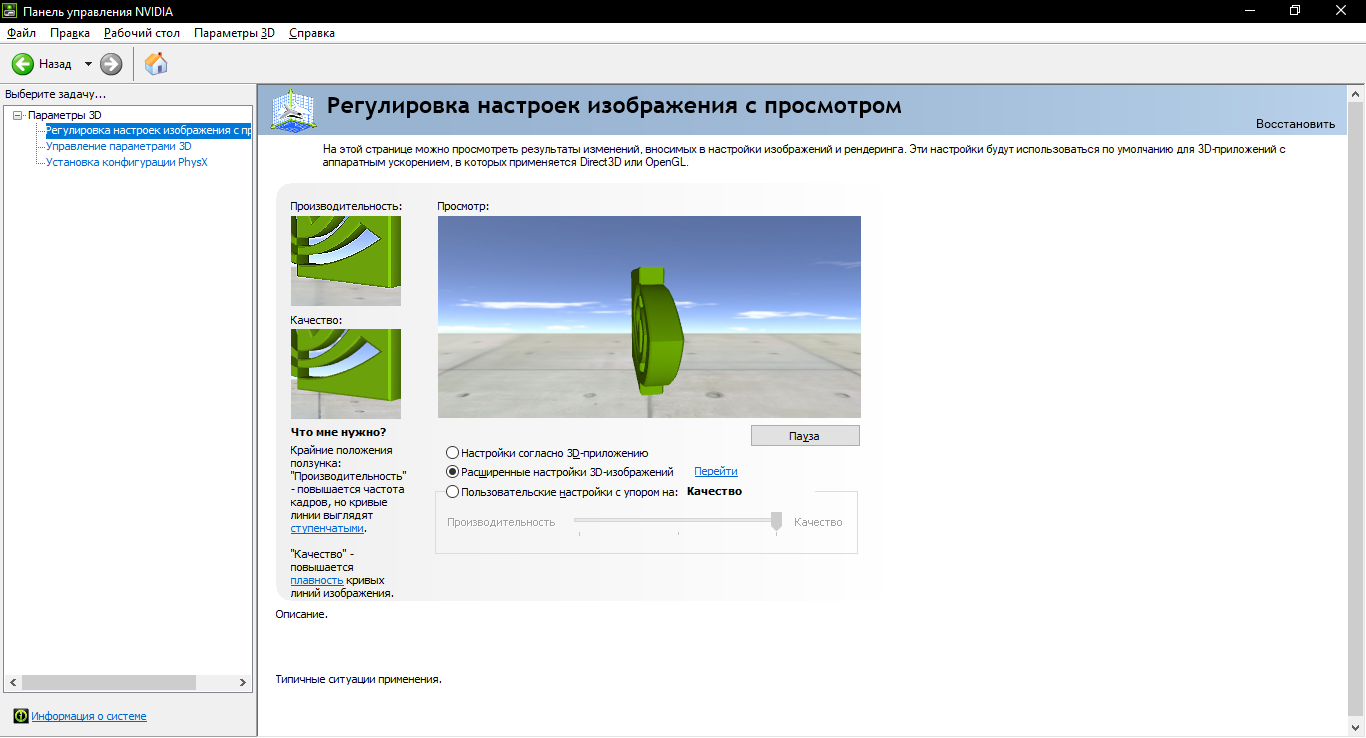Collapse the Параметры 3D tree node
The width and height of the screenshot is (1366, 738).
pos(18,115)
